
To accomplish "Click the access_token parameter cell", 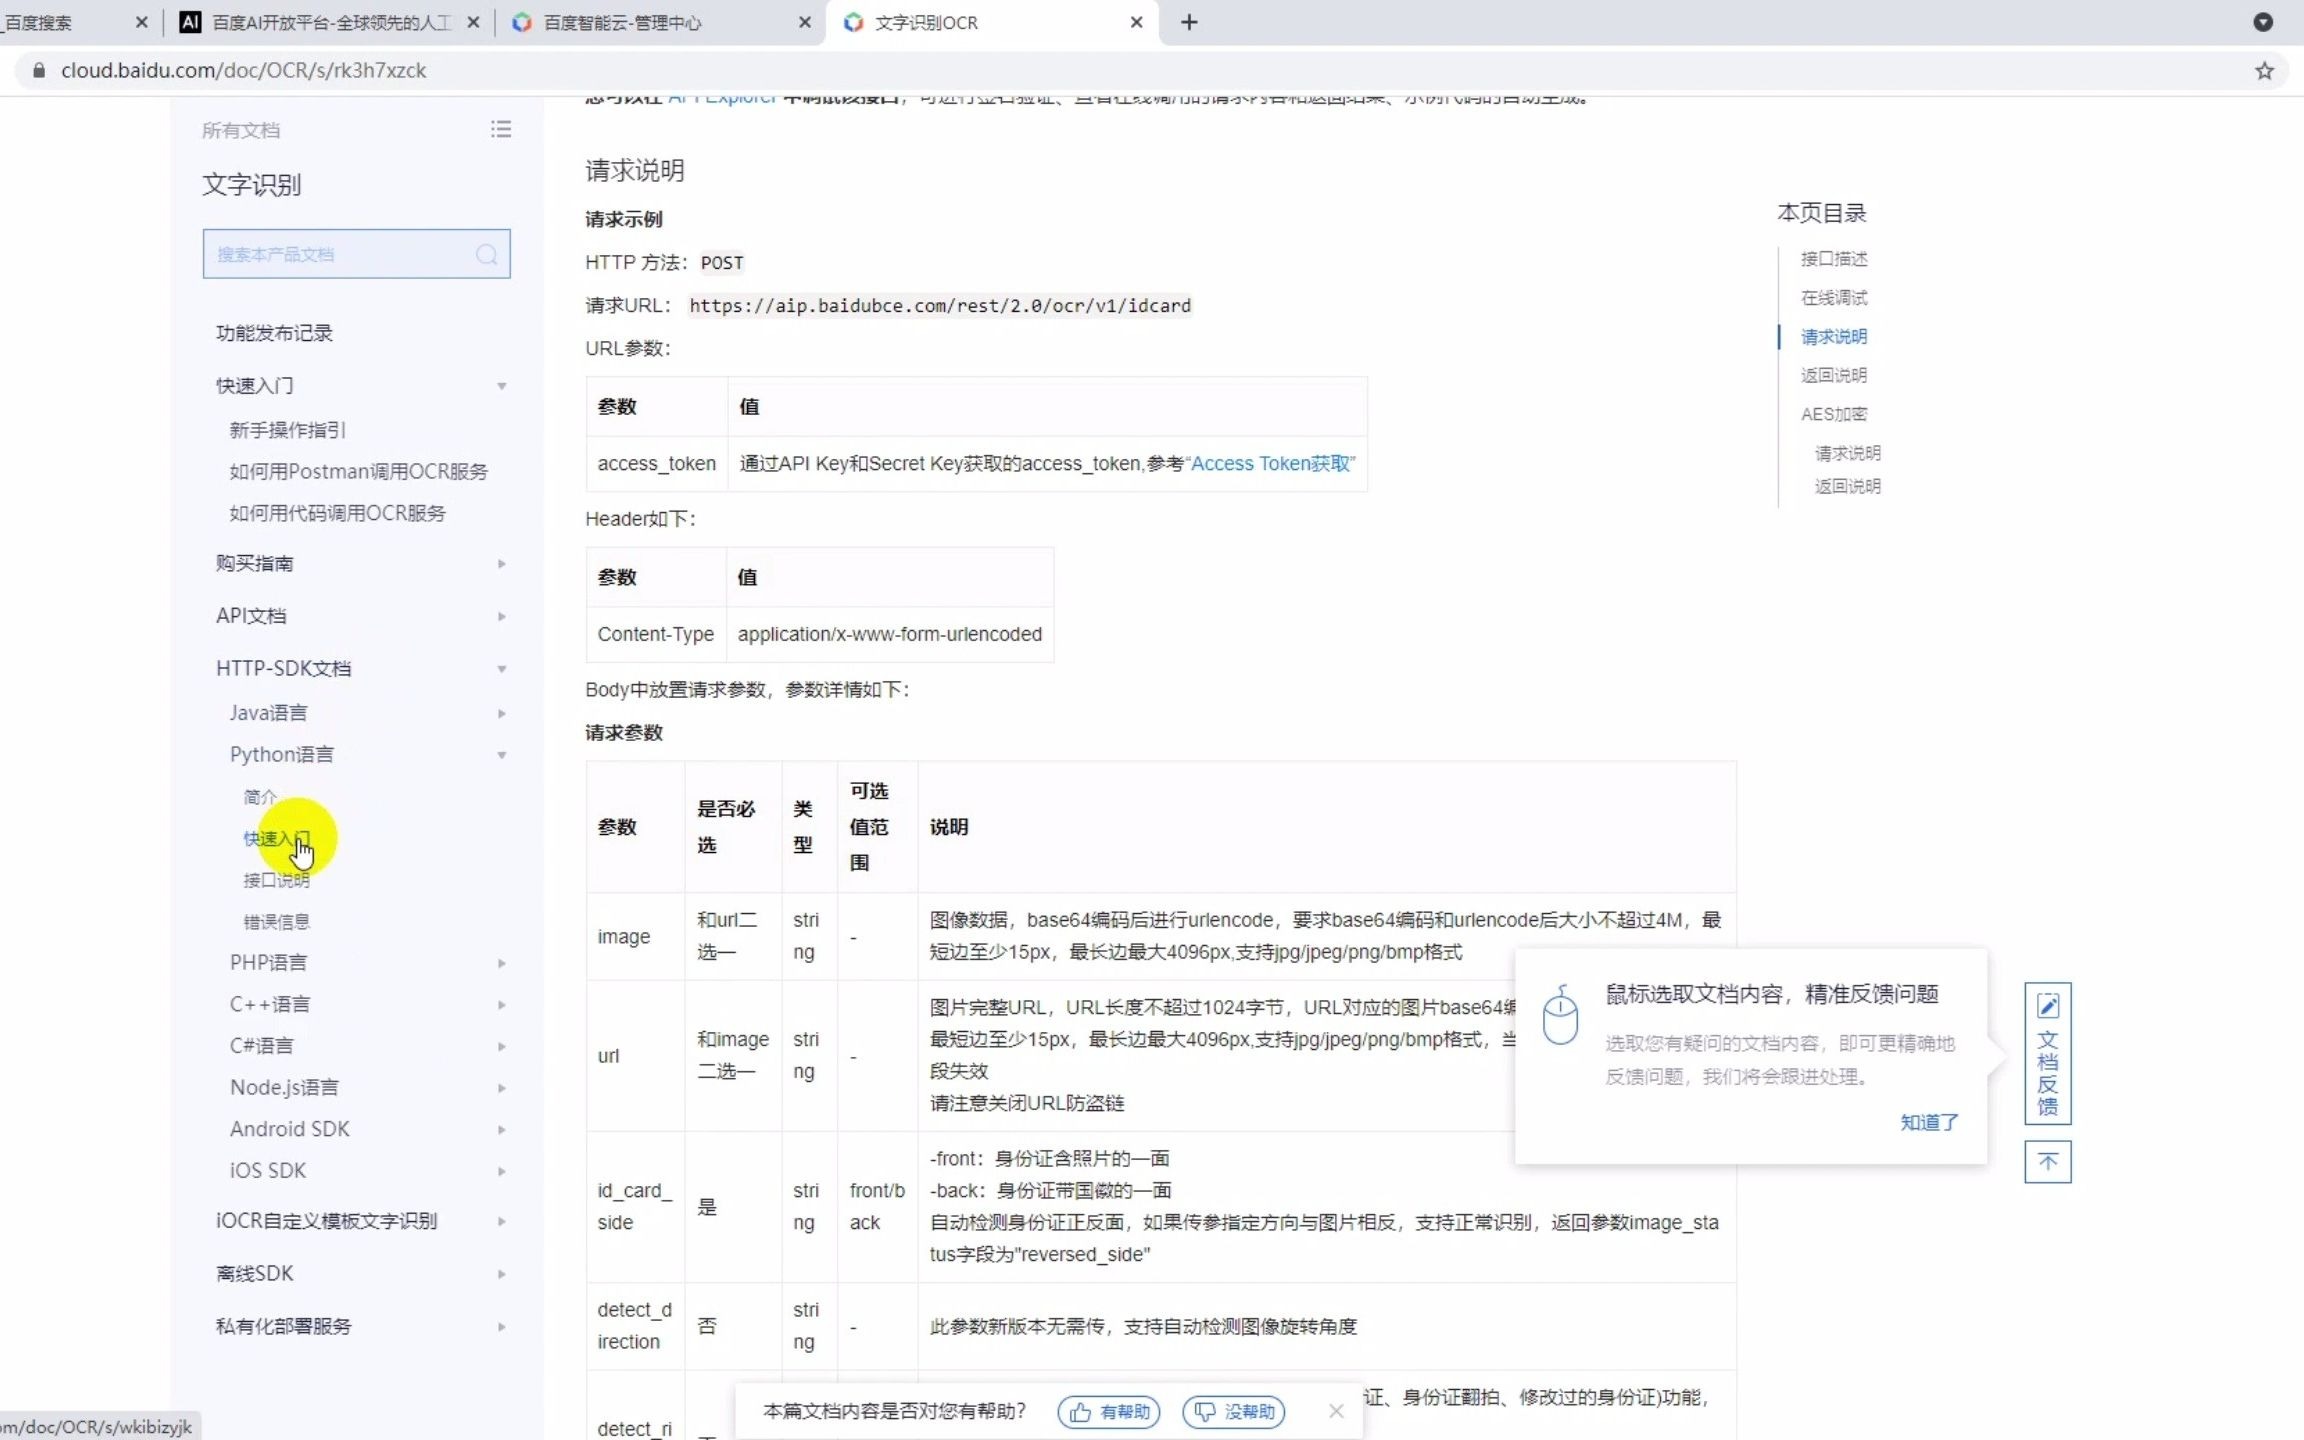I will (656, 463).
